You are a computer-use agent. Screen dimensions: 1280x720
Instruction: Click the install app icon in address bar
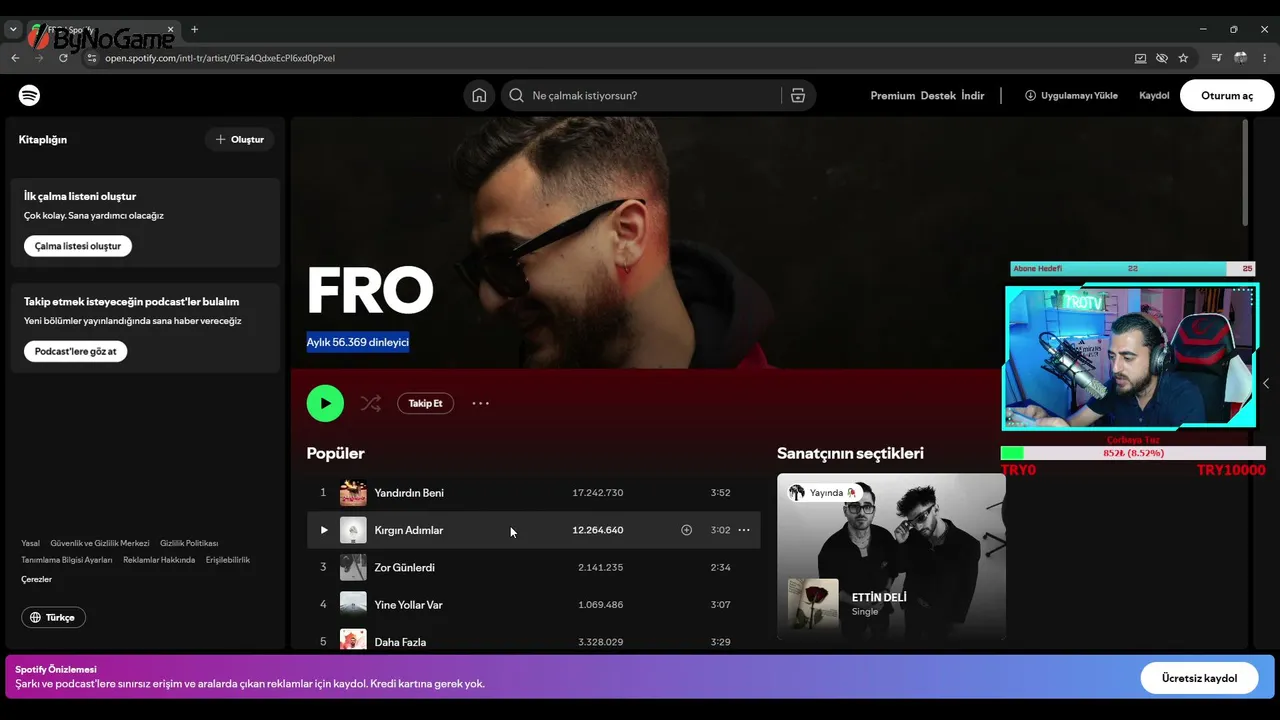1140,58
